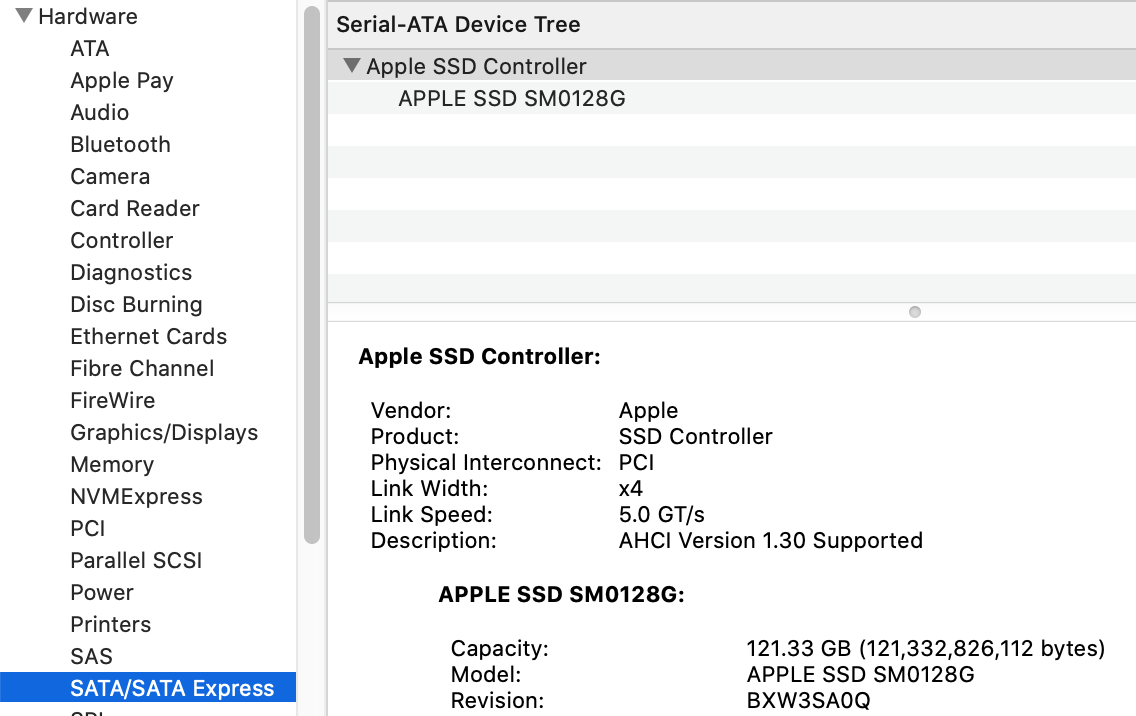The height and width of the screenshot is (716, 1136).
Task: Click the Description: label
Action: [433, 541]
